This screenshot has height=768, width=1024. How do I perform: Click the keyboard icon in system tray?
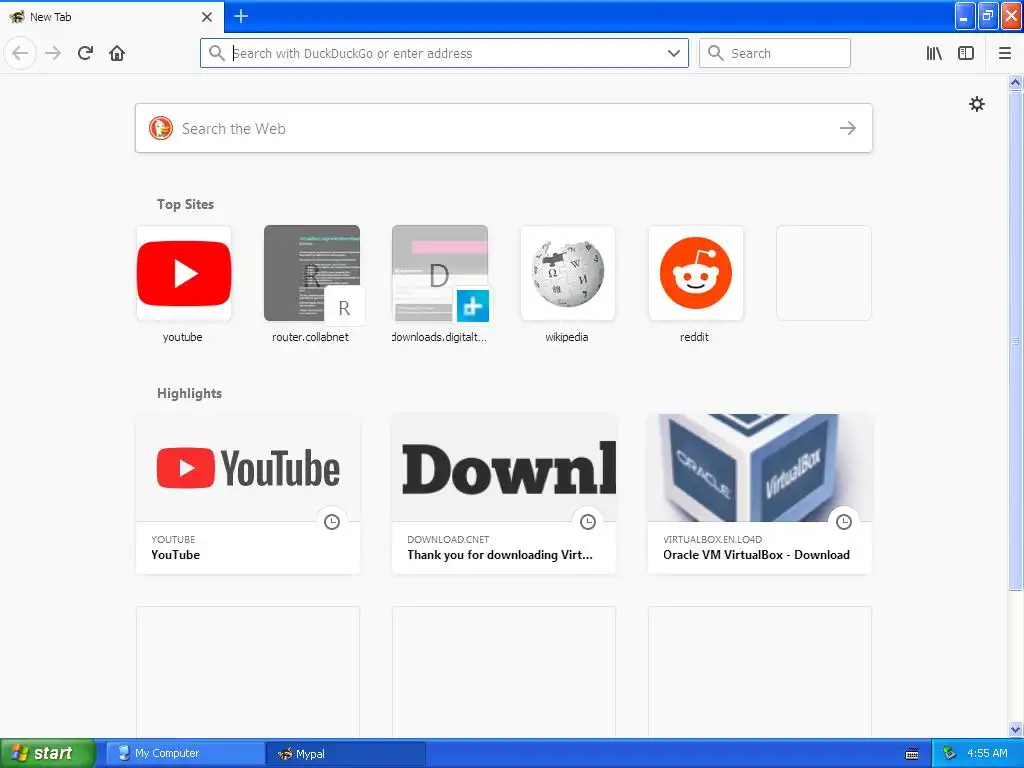click(912, 754)
